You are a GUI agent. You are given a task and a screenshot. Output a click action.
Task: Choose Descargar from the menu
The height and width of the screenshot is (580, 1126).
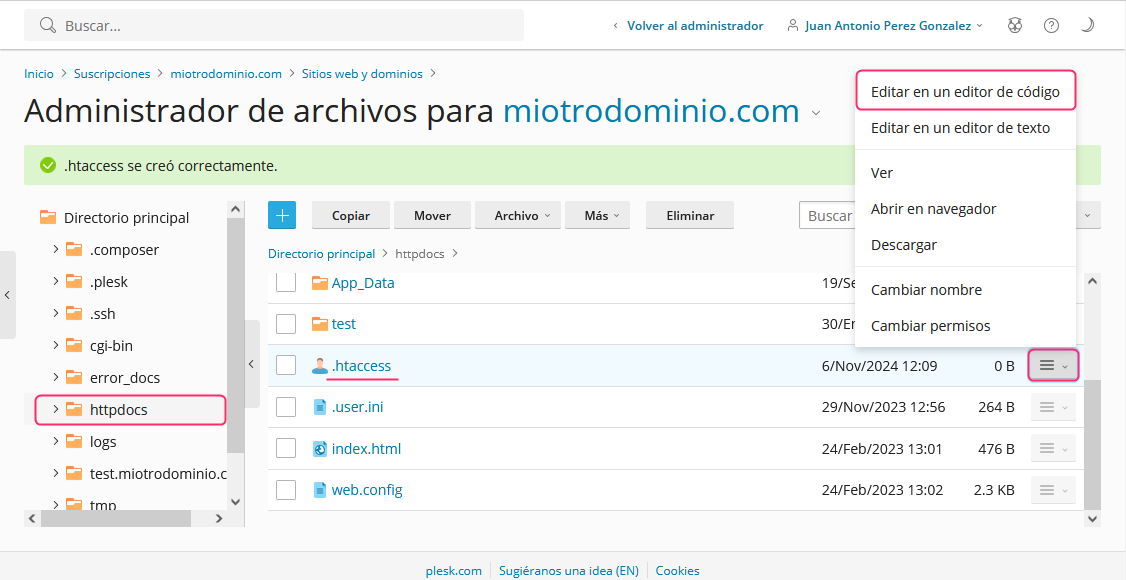coord(965,245)
